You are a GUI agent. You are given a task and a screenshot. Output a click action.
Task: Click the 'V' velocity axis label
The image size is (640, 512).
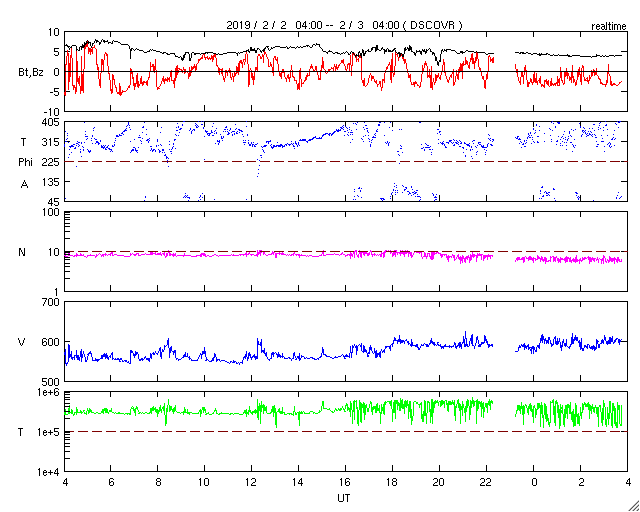[x=22, y=342]
